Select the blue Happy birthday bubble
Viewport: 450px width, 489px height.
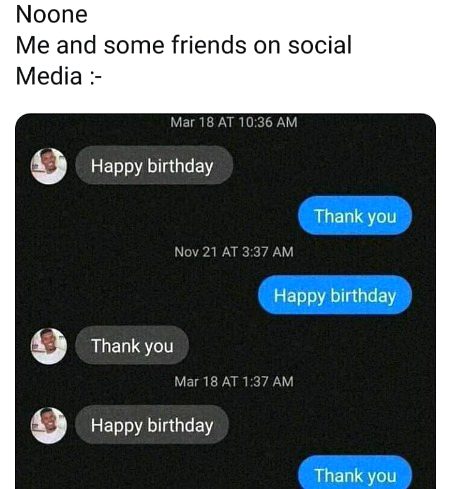tap(335, 295)
